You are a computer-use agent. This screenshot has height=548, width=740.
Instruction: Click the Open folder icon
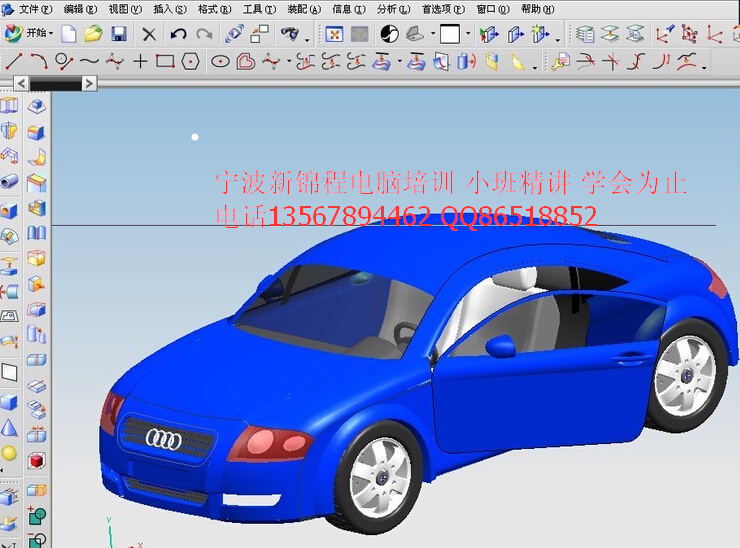pos(93,34)
